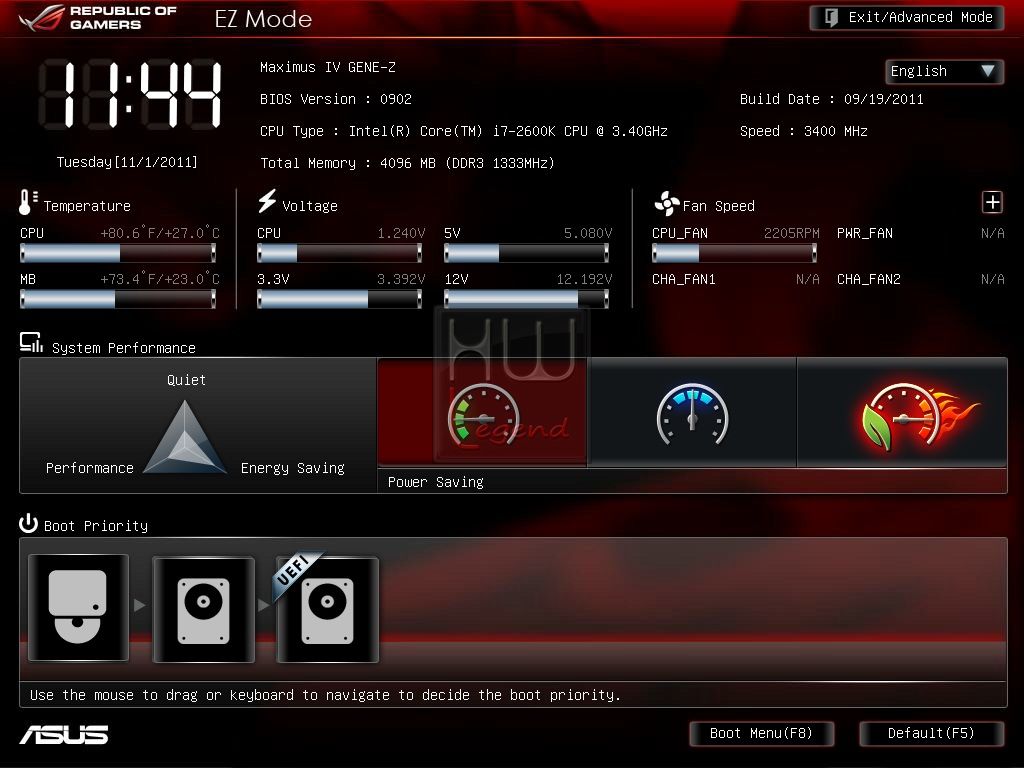Click the BIOS Version : 0902 text
The width and height of the screenshot is (1024, 768).
tap(336, 99)
